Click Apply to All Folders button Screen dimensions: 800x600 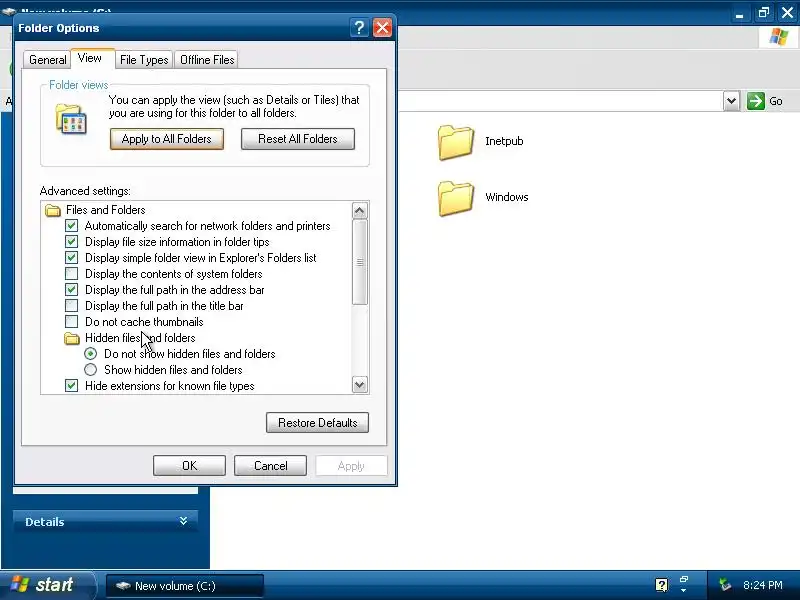point(167,139)
